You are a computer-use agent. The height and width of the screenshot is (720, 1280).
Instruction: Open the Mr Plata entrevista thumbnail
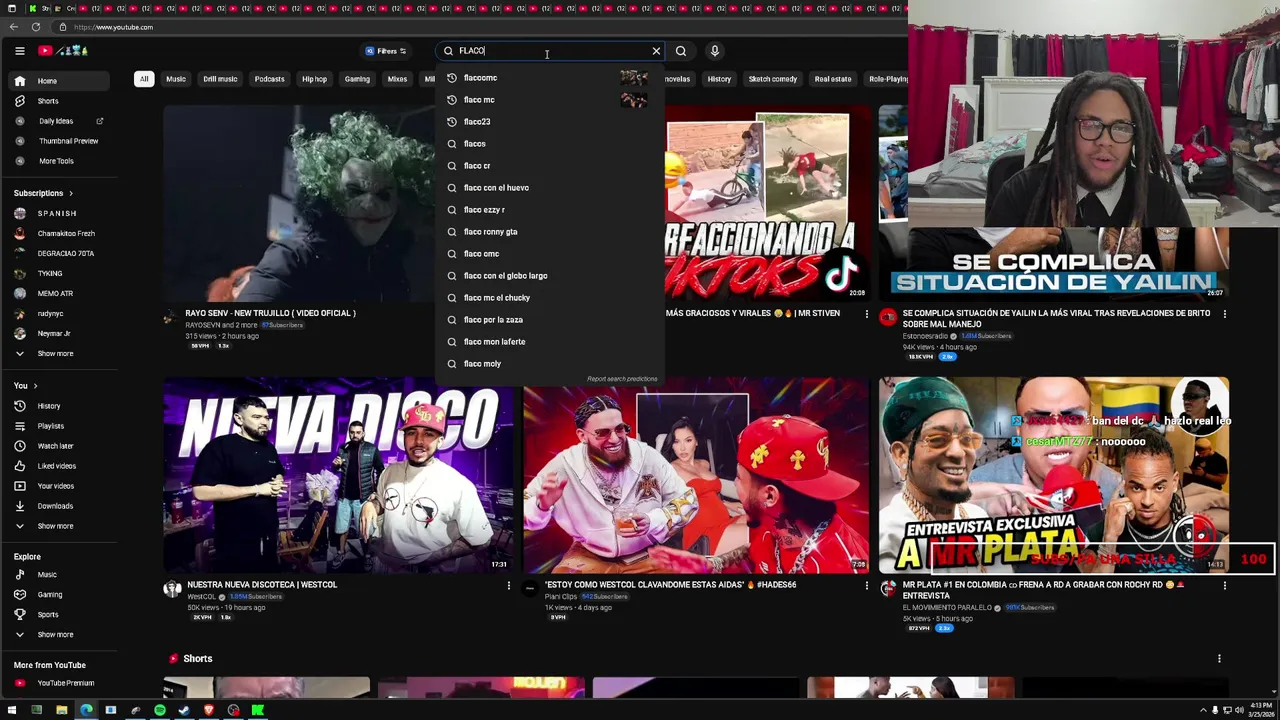[1054, 475]
